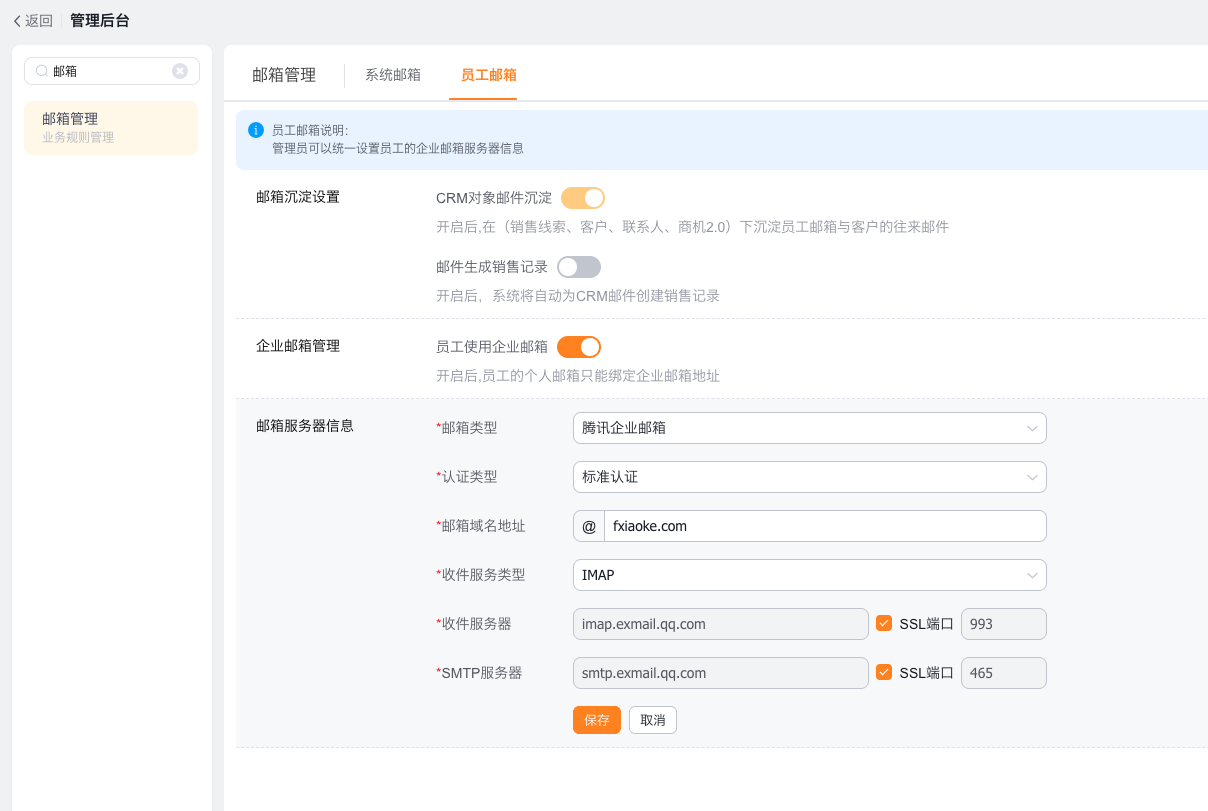Switch to the 系统邮箱 tab

point(393,75)
